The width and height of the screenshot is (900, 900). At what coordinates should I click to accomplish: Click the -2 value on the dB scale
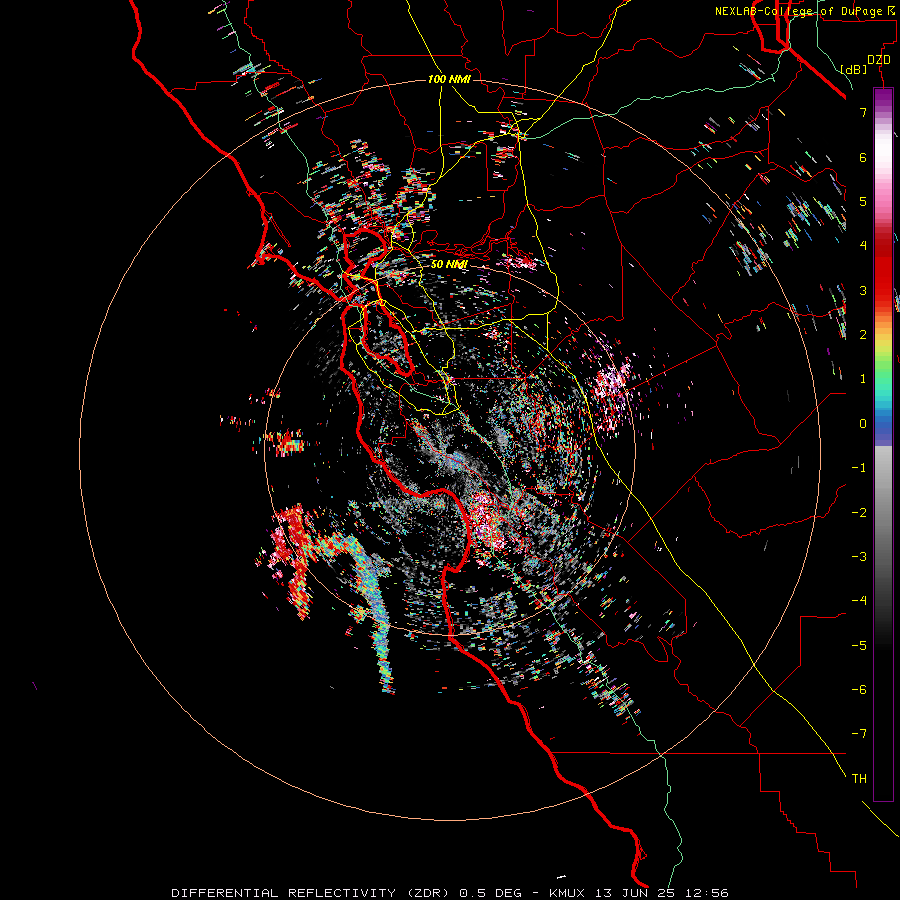coord(859,513)
